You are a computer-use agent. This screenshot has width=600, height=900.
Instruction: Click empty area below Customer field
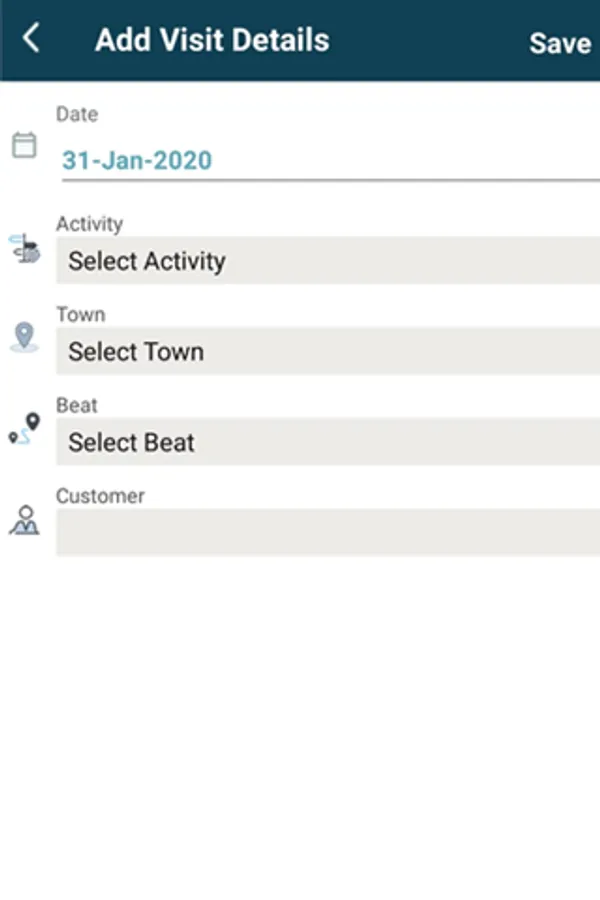(x=300, y=720)
